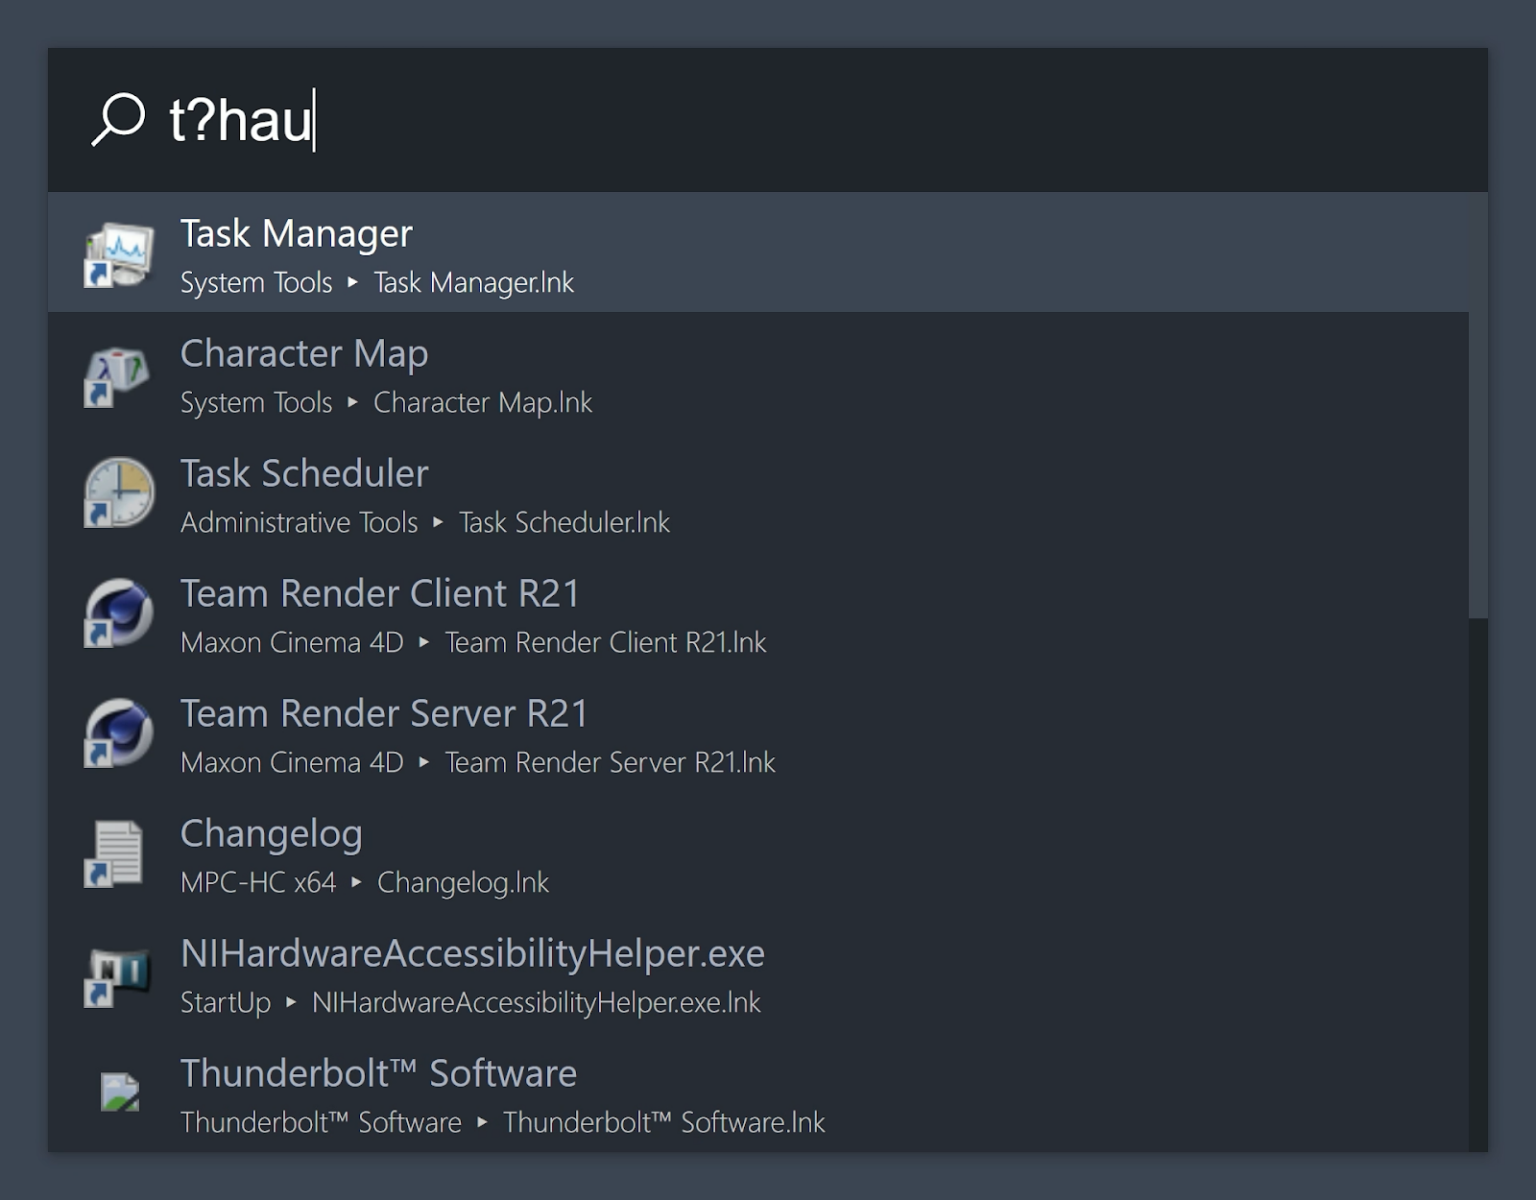The height and width of the screenshot is (1200, 1536).
Task: Open Thunderbolt™ Software result title
Action: point(378,1074)
